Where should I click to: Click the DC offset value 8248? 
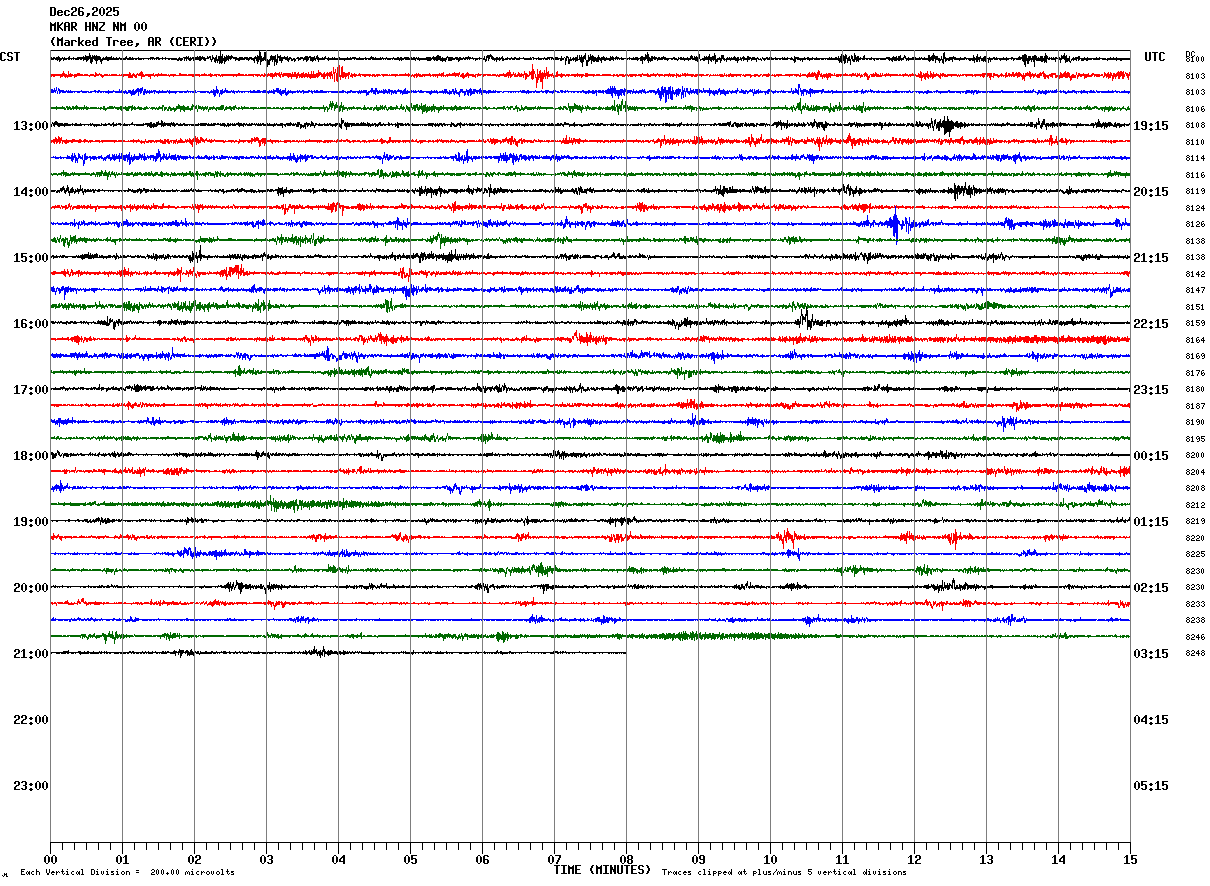click(1195, 654)
